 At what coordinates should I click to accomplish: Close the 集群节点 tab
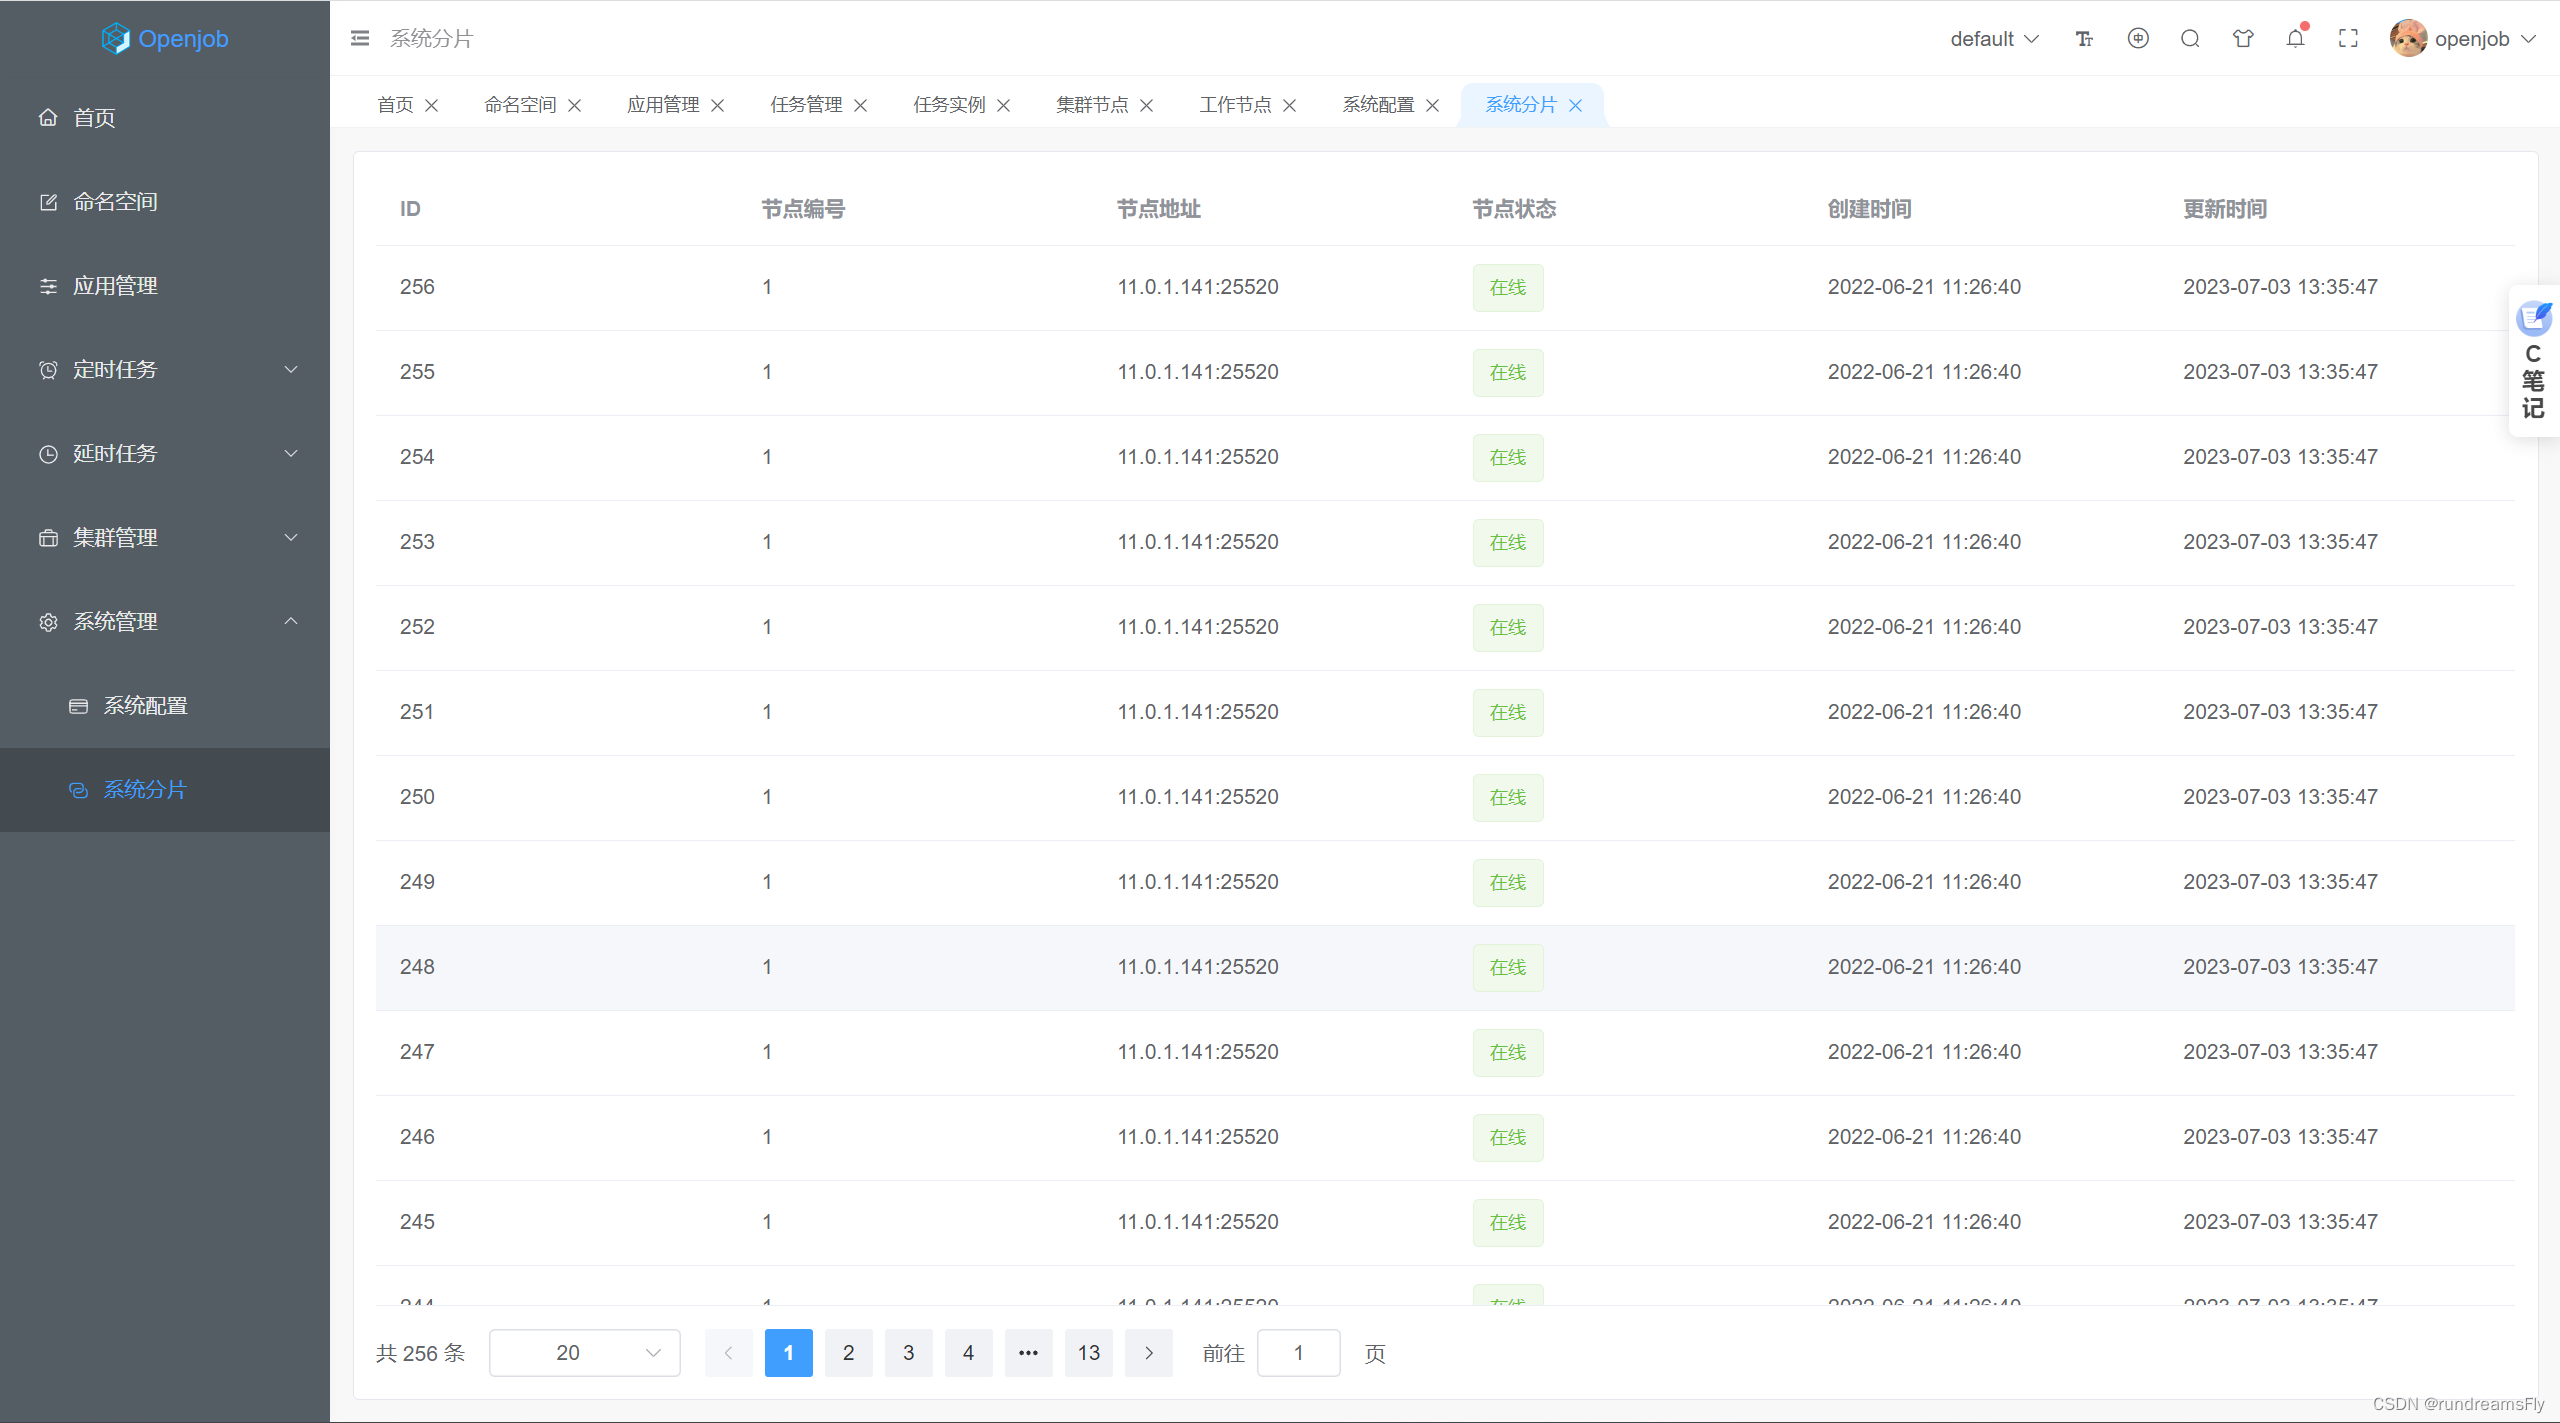click(x=1147, y=105)
